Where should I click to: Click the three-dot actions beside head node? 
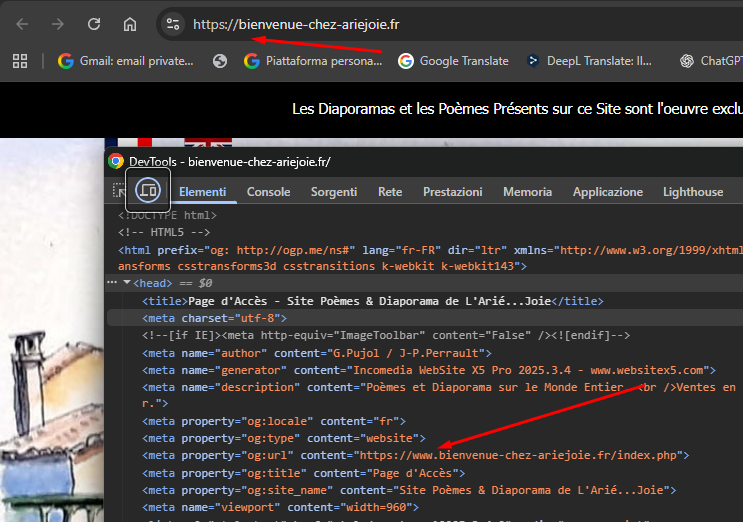point(112,283)
